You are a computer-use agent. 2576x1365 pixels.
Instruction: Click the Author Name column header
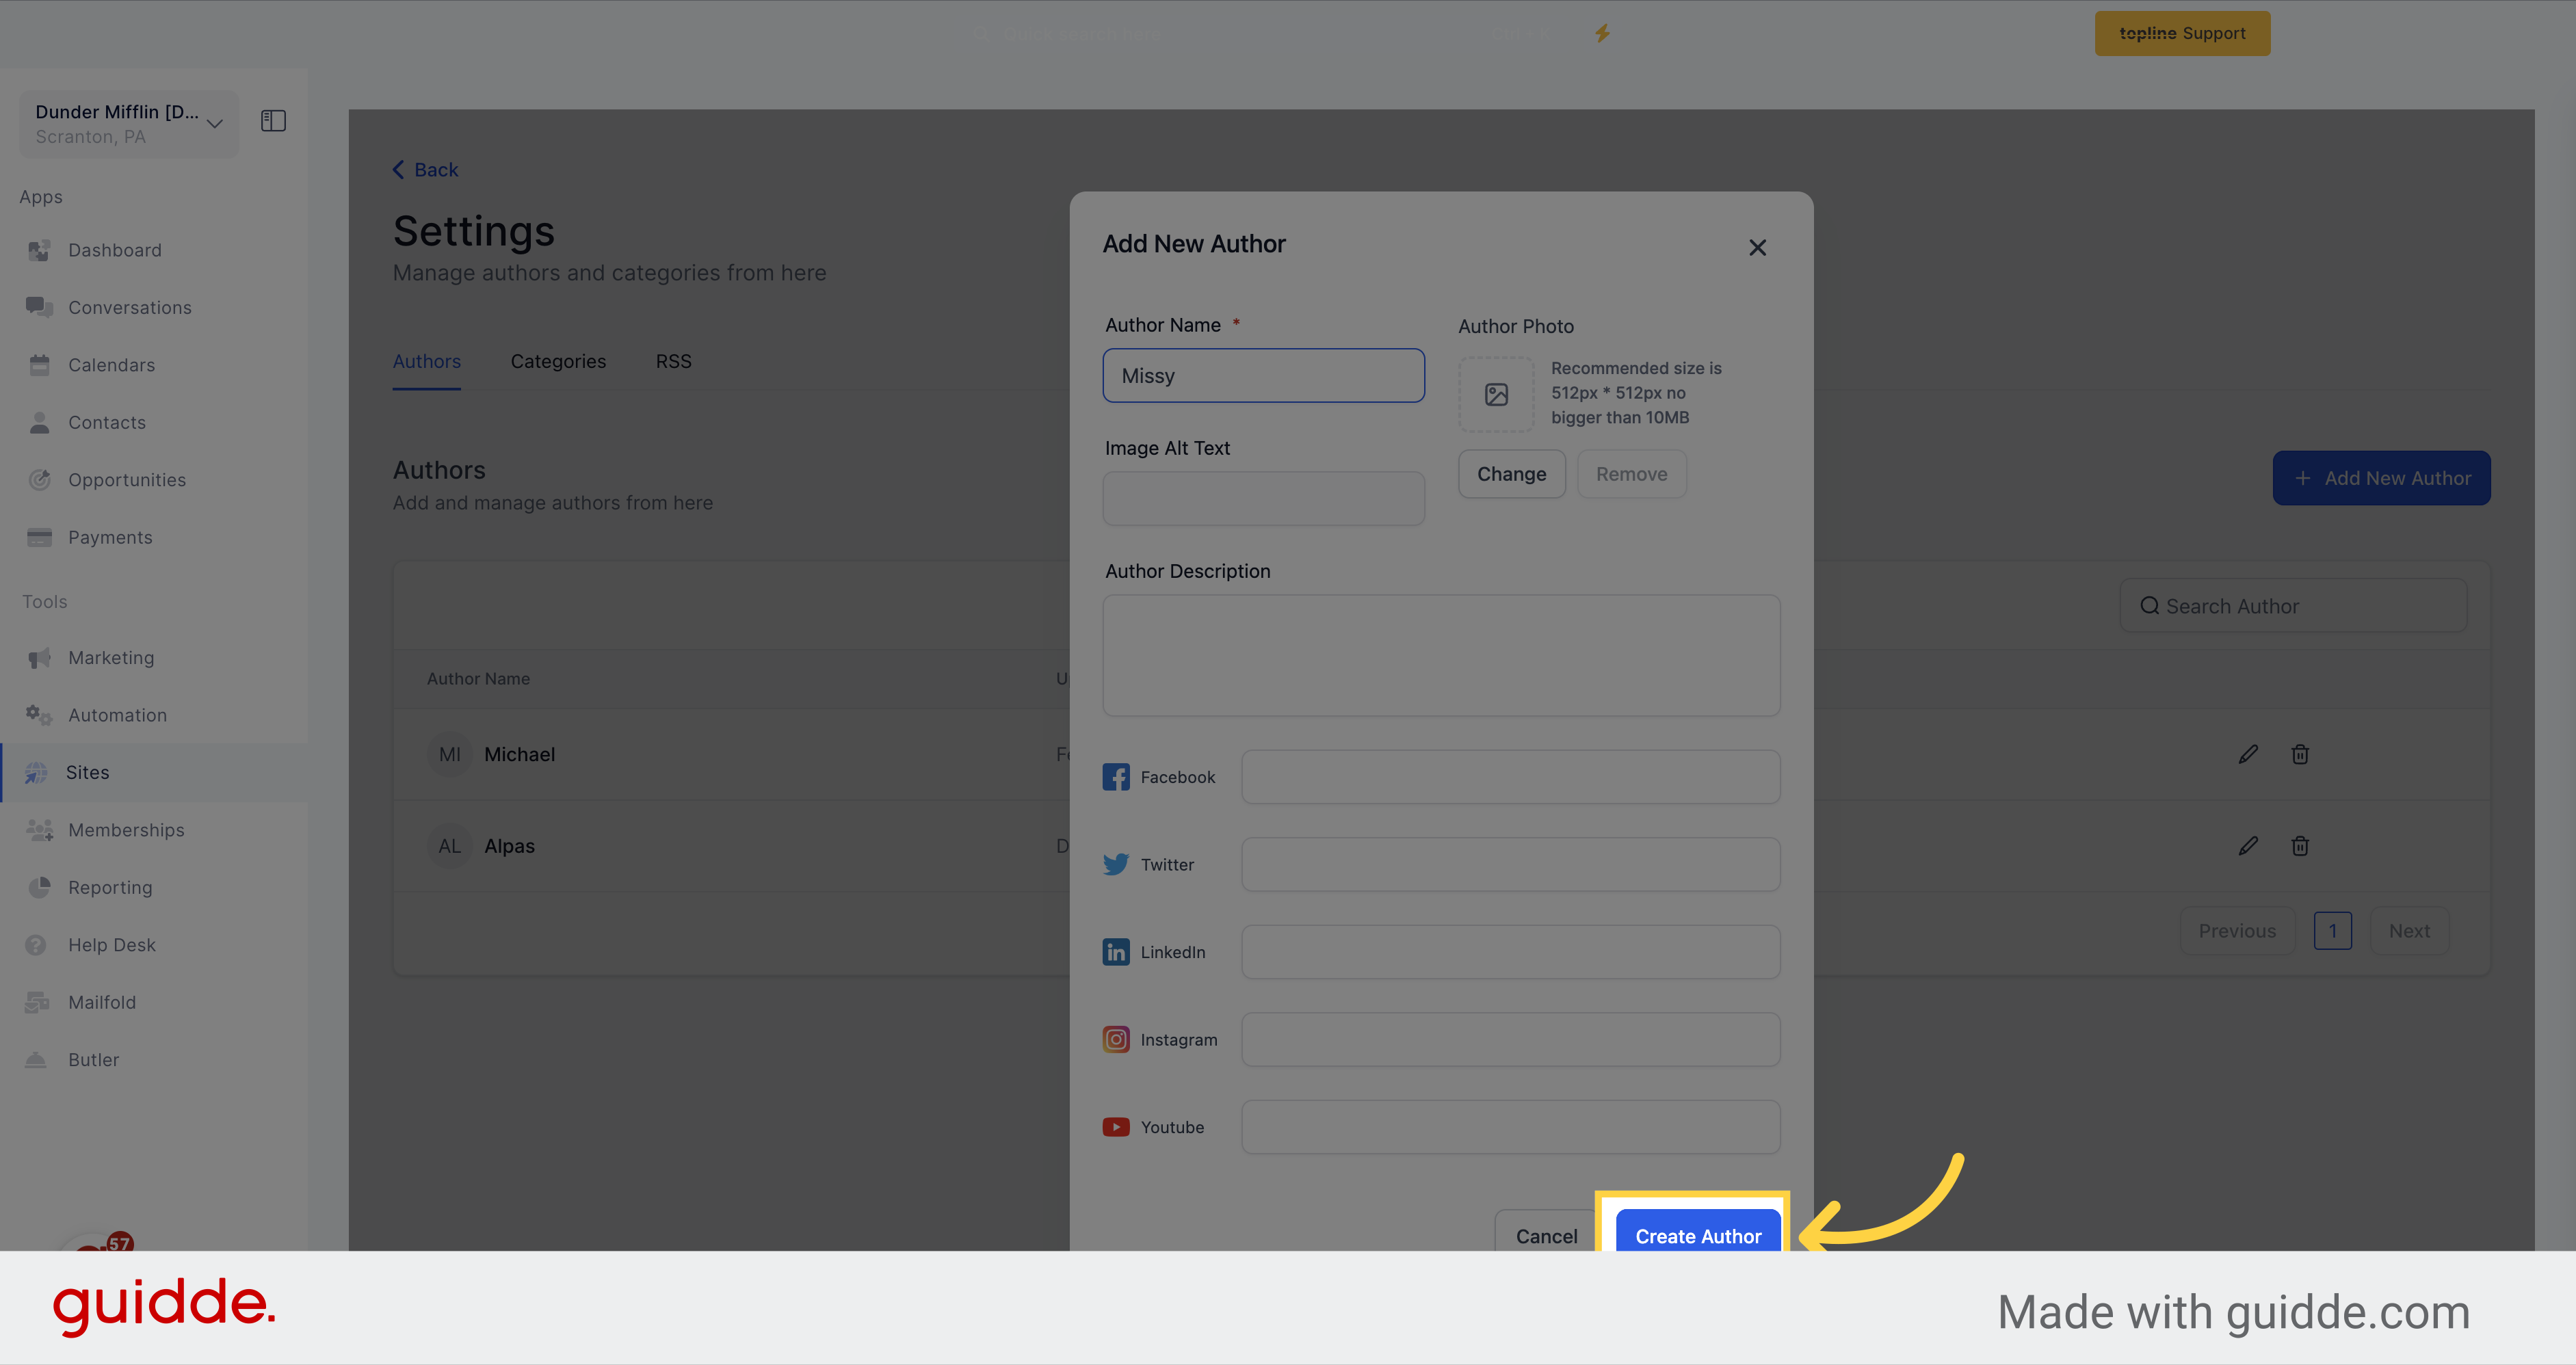478,678
